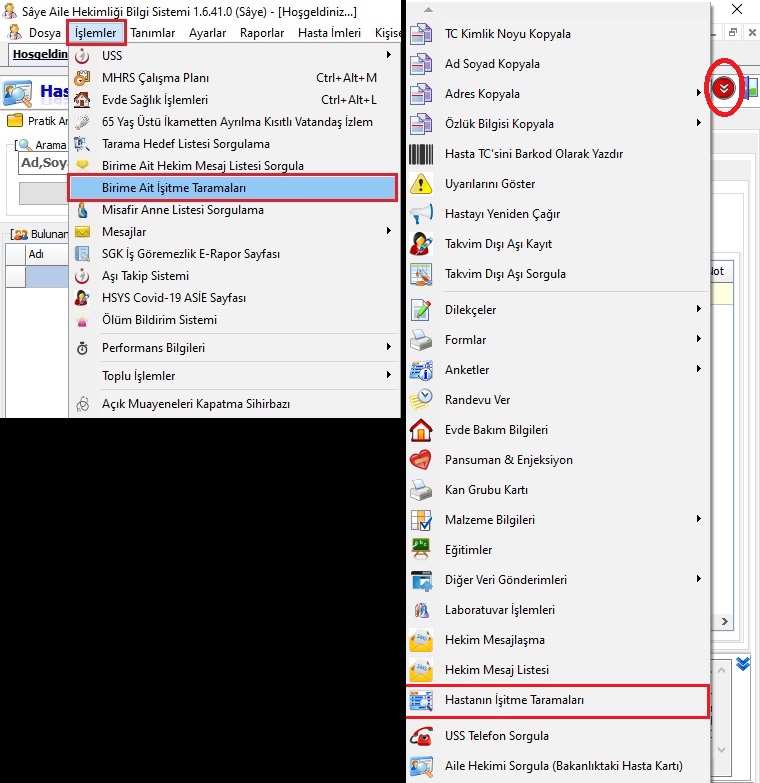Choose Birime Ait Hekim Mesaj Listesi Sorgula
Screen dimensions: 760x783
click(x=233, y=166)
